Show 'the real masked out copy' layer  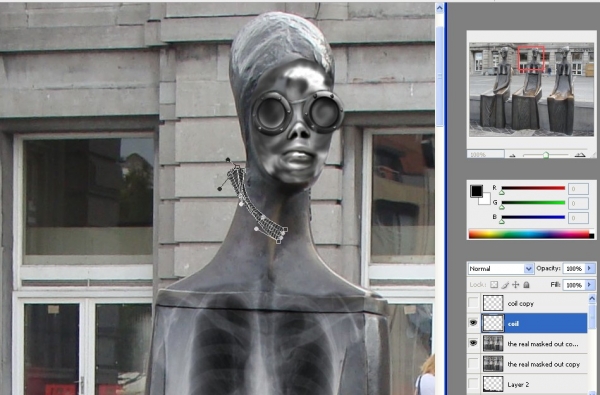(473, 364)
